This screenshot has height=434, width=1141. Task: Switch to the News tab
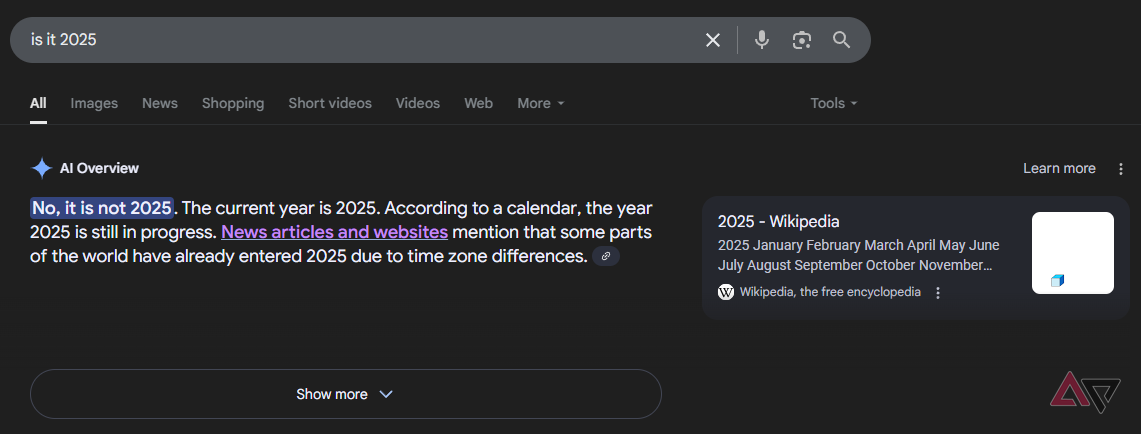click(x=160, y=103)
